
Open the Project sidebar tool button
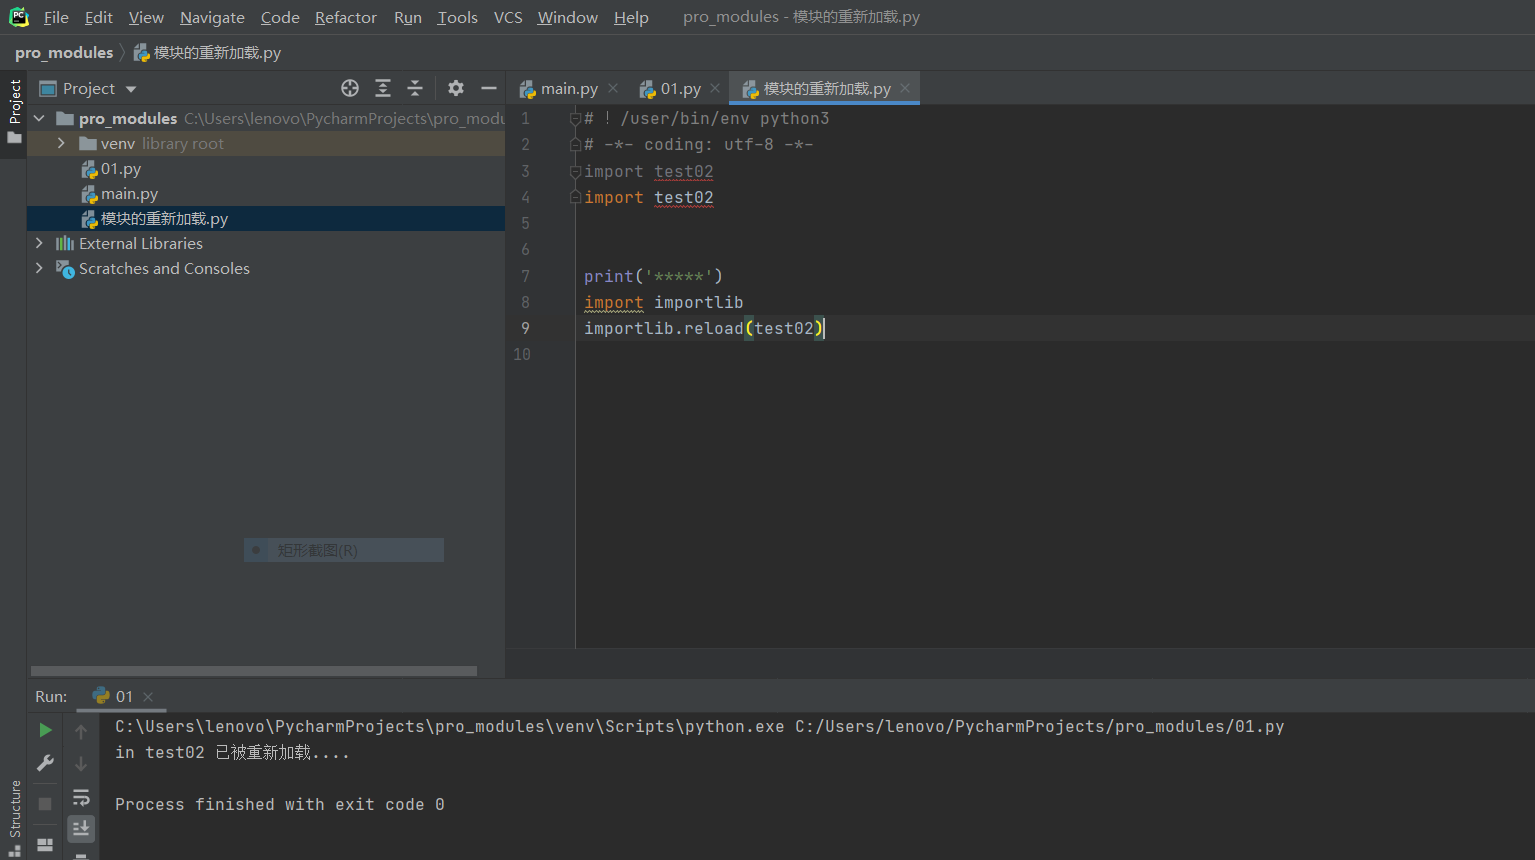14,112
